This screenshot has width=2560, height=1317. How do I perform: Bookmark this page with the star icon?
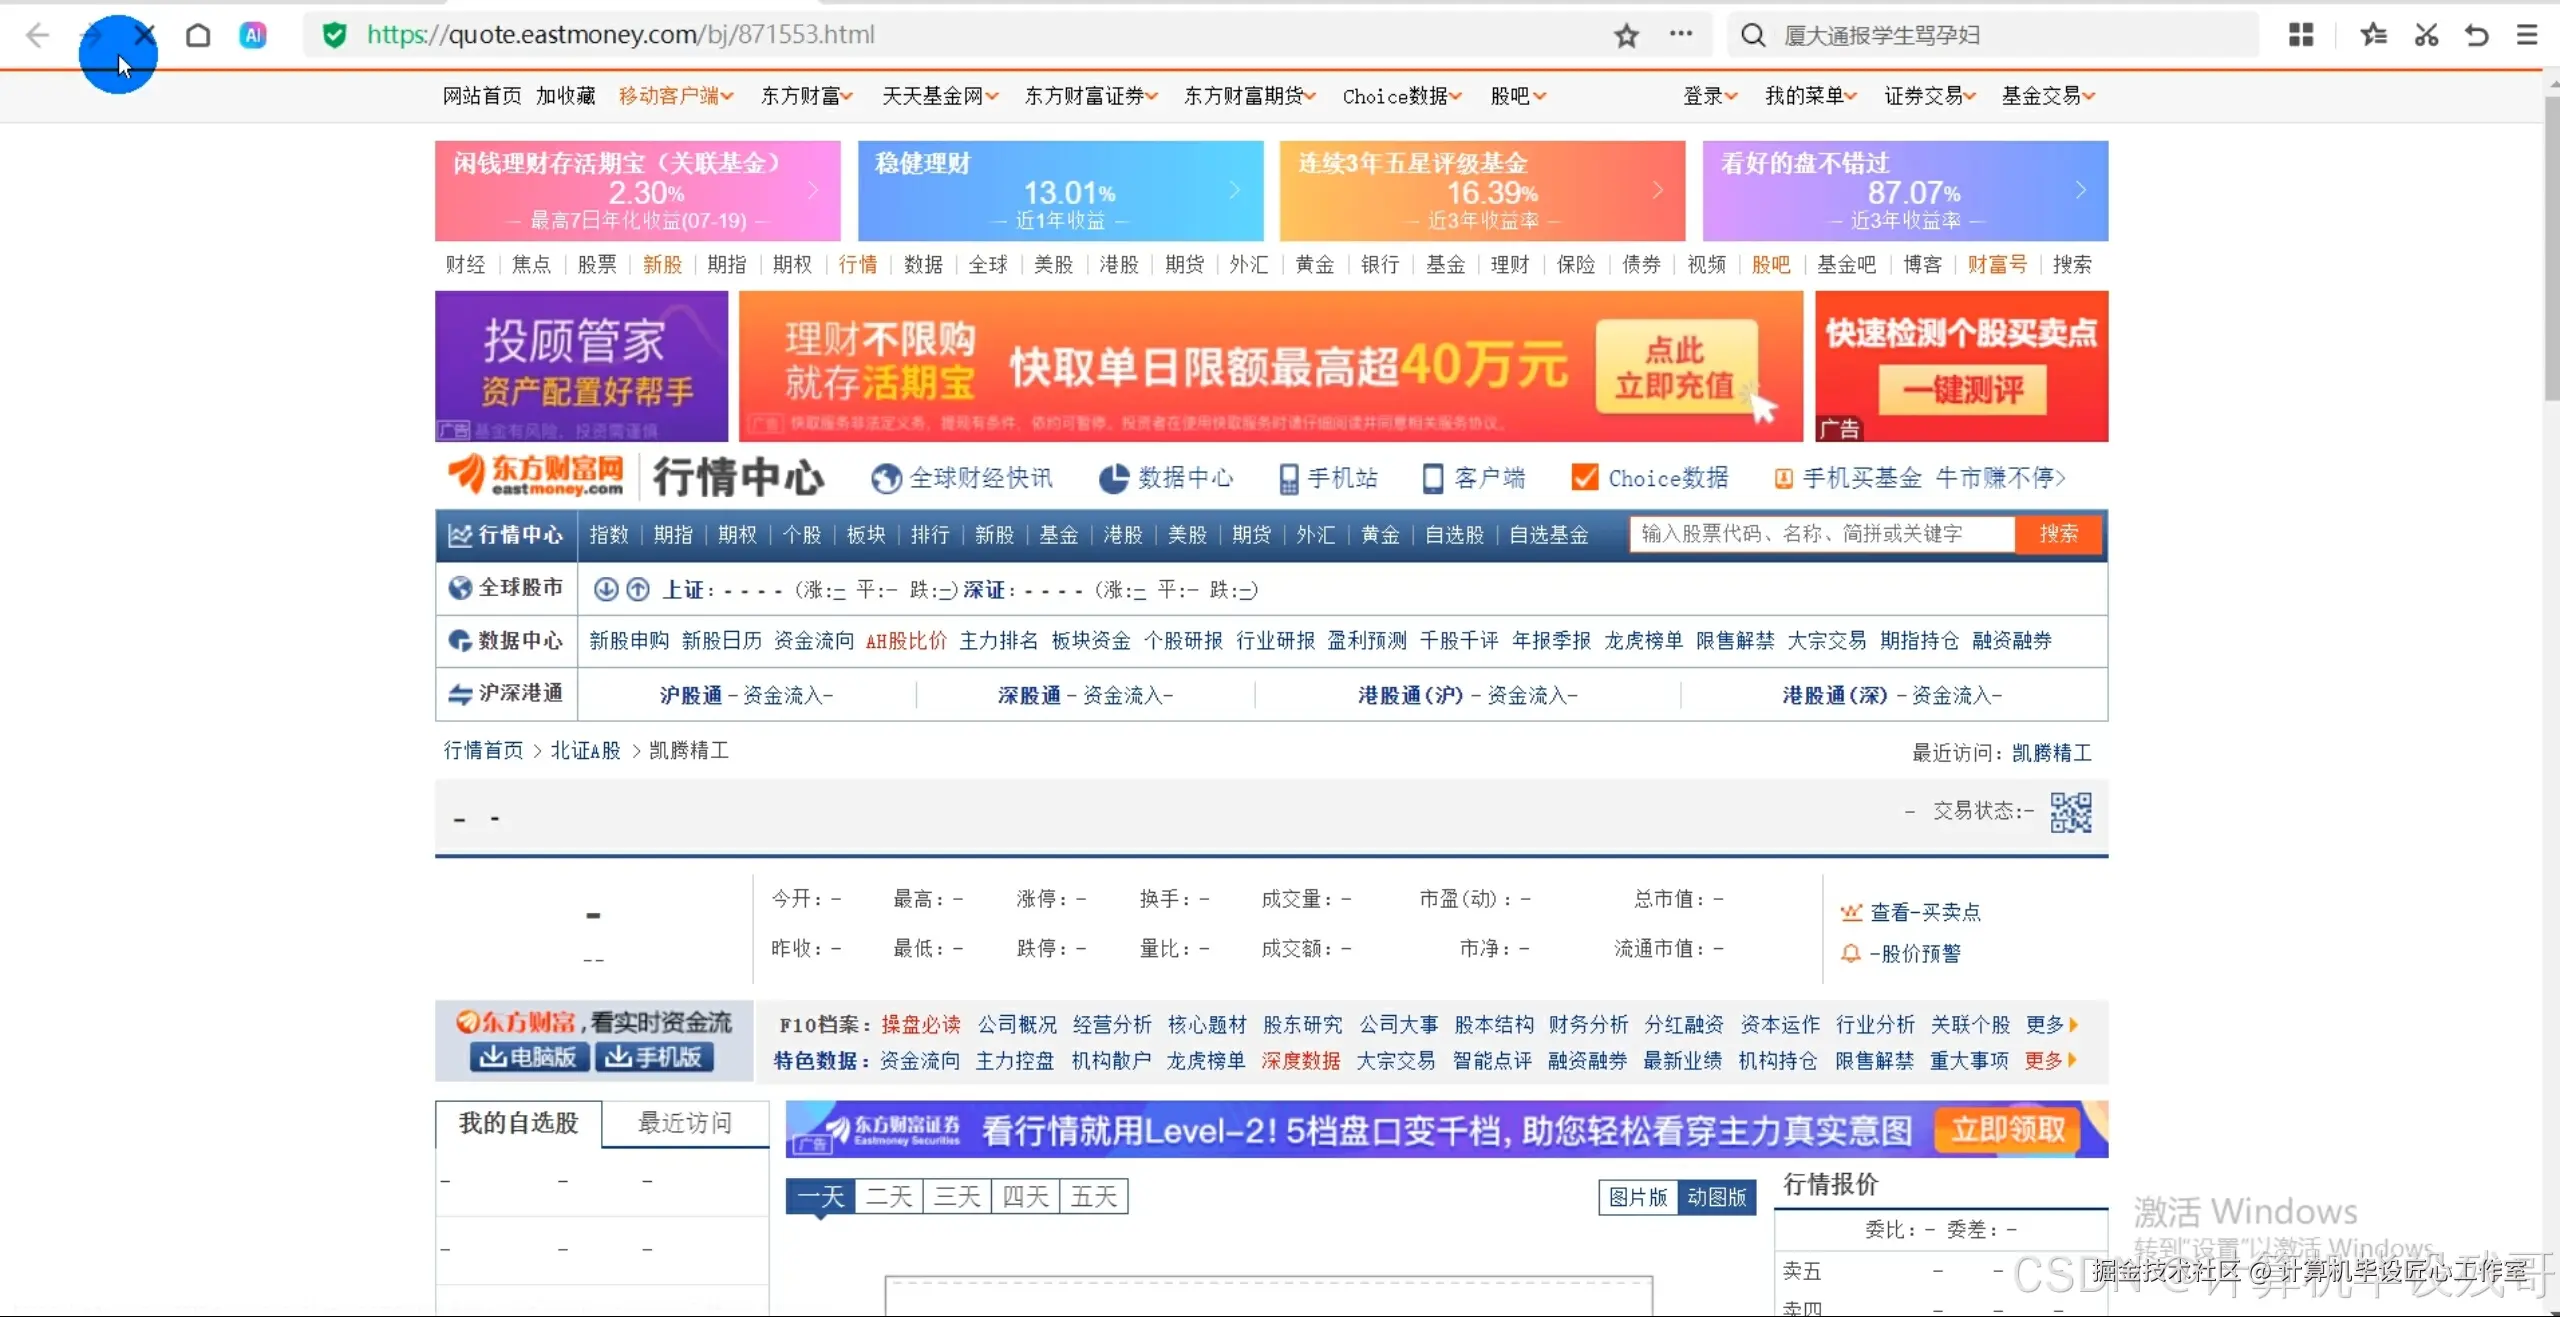click(1626, 36)
